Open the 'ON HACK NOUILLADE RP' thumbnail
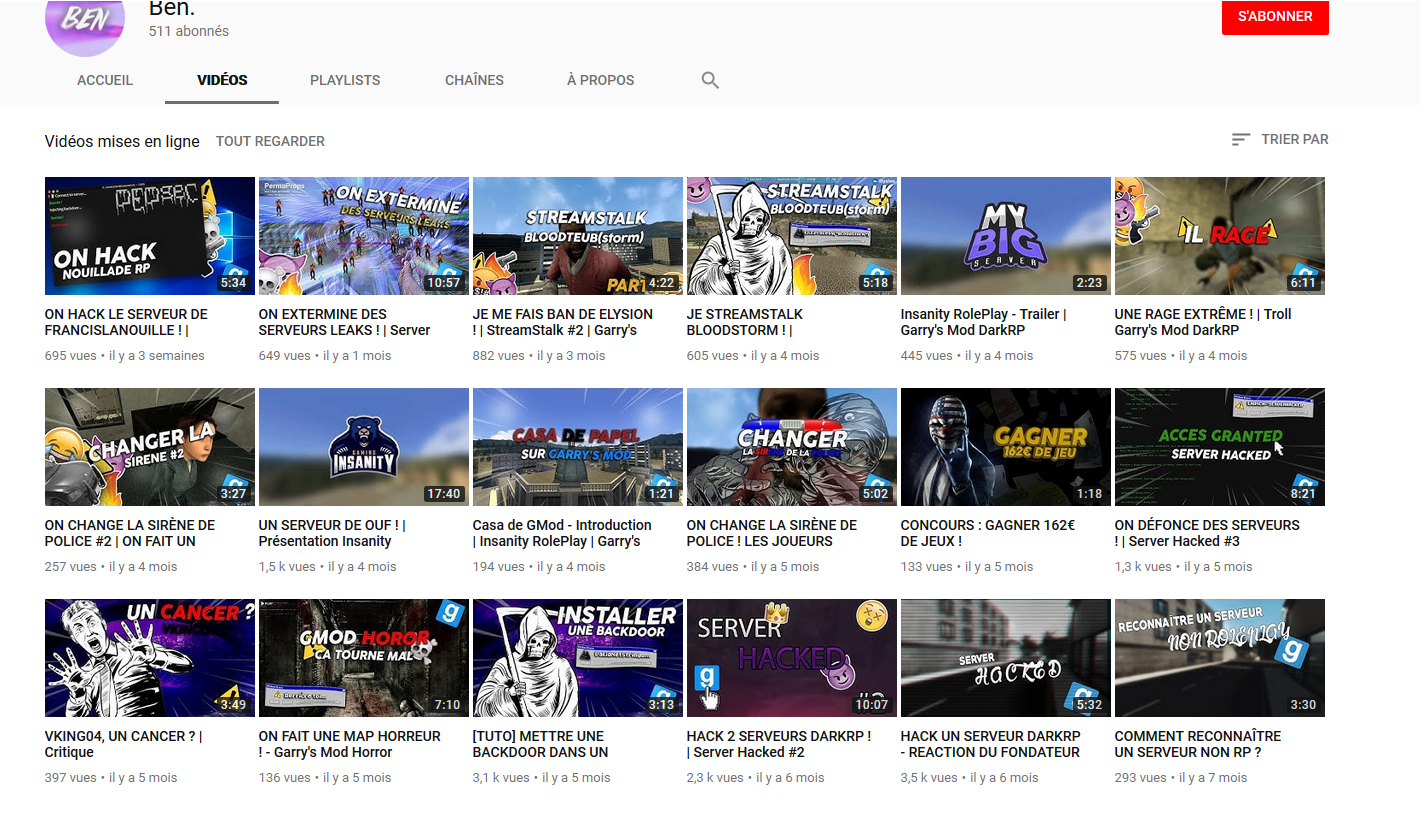 [x=150, y=236]
